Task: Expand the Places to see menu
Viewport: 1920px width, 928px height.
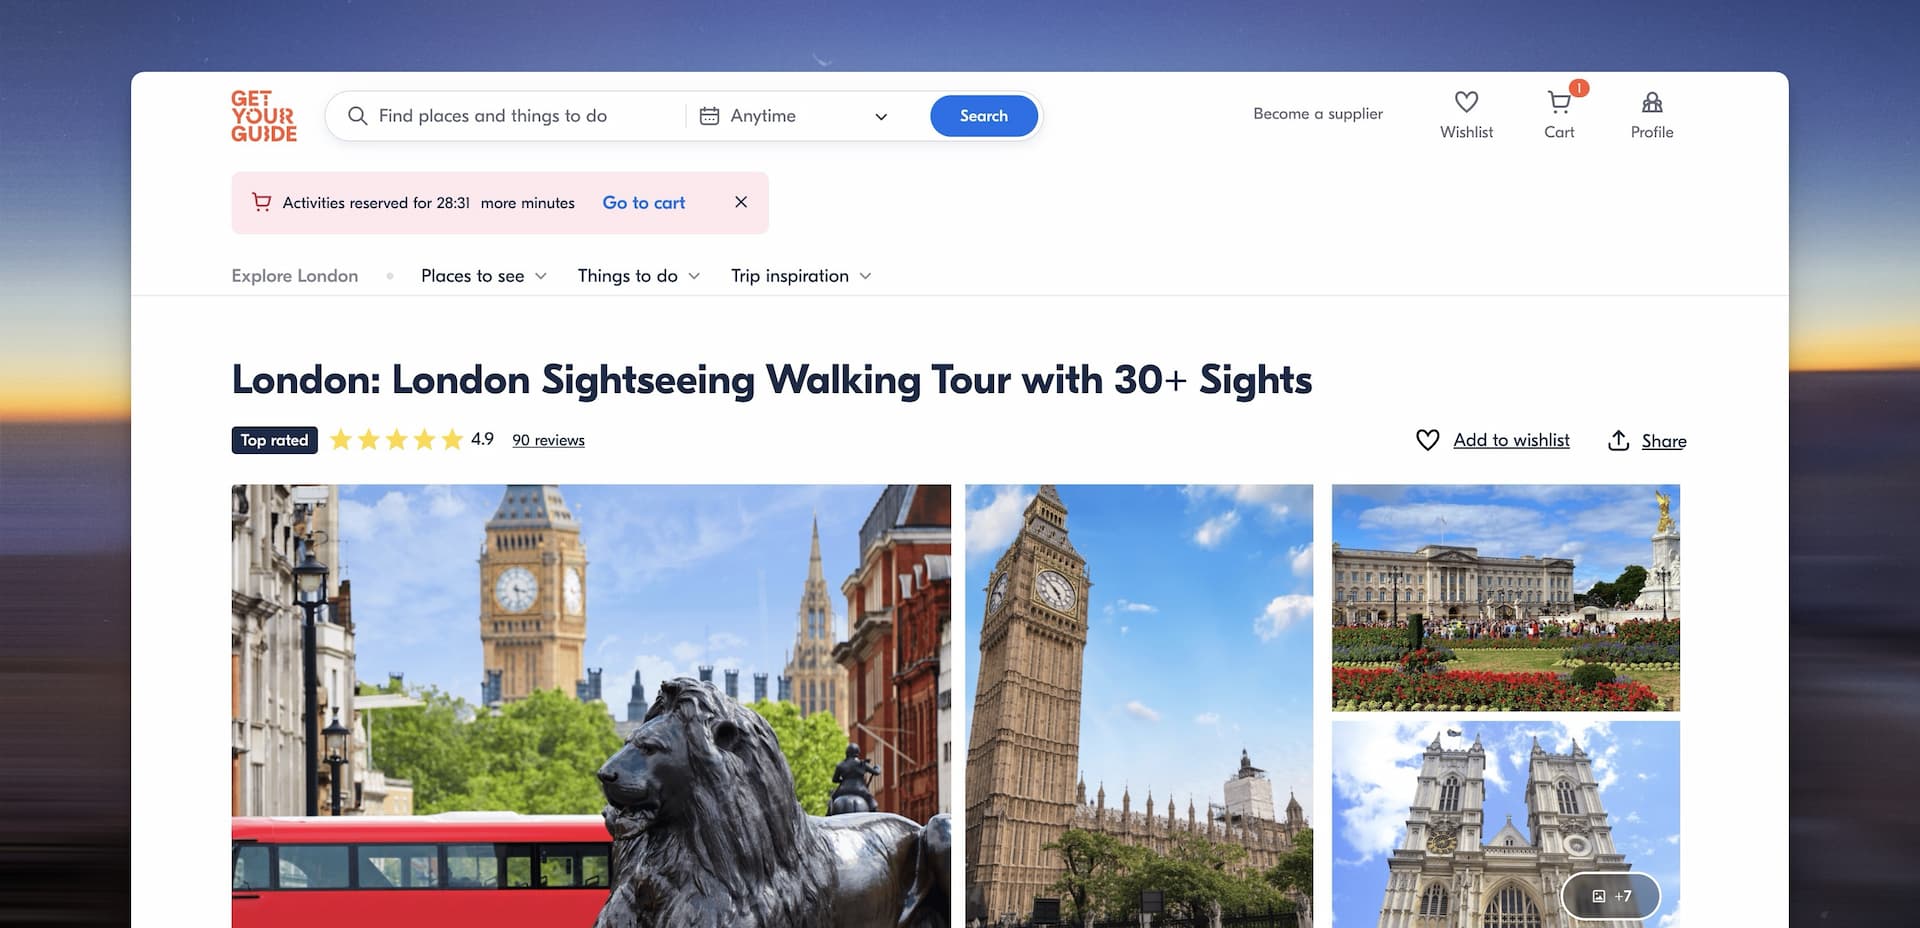Action: coord(484,276)
